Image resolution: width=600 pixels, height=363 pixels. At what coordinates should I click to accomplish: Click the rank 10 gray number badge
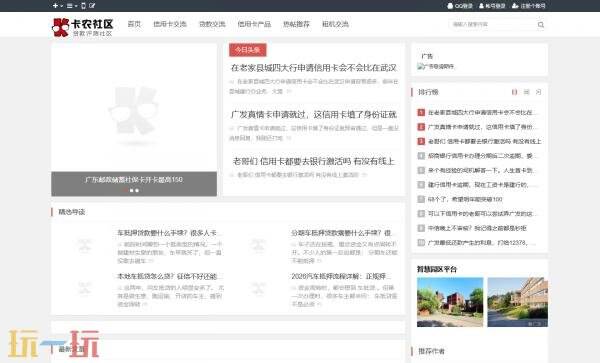(421, 243)
